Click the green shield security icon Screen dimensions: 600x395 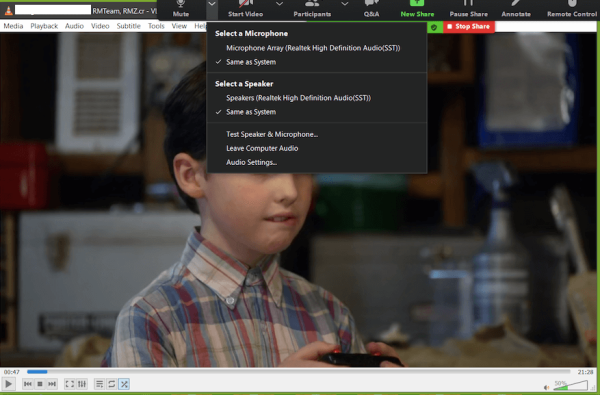point(434,27)
